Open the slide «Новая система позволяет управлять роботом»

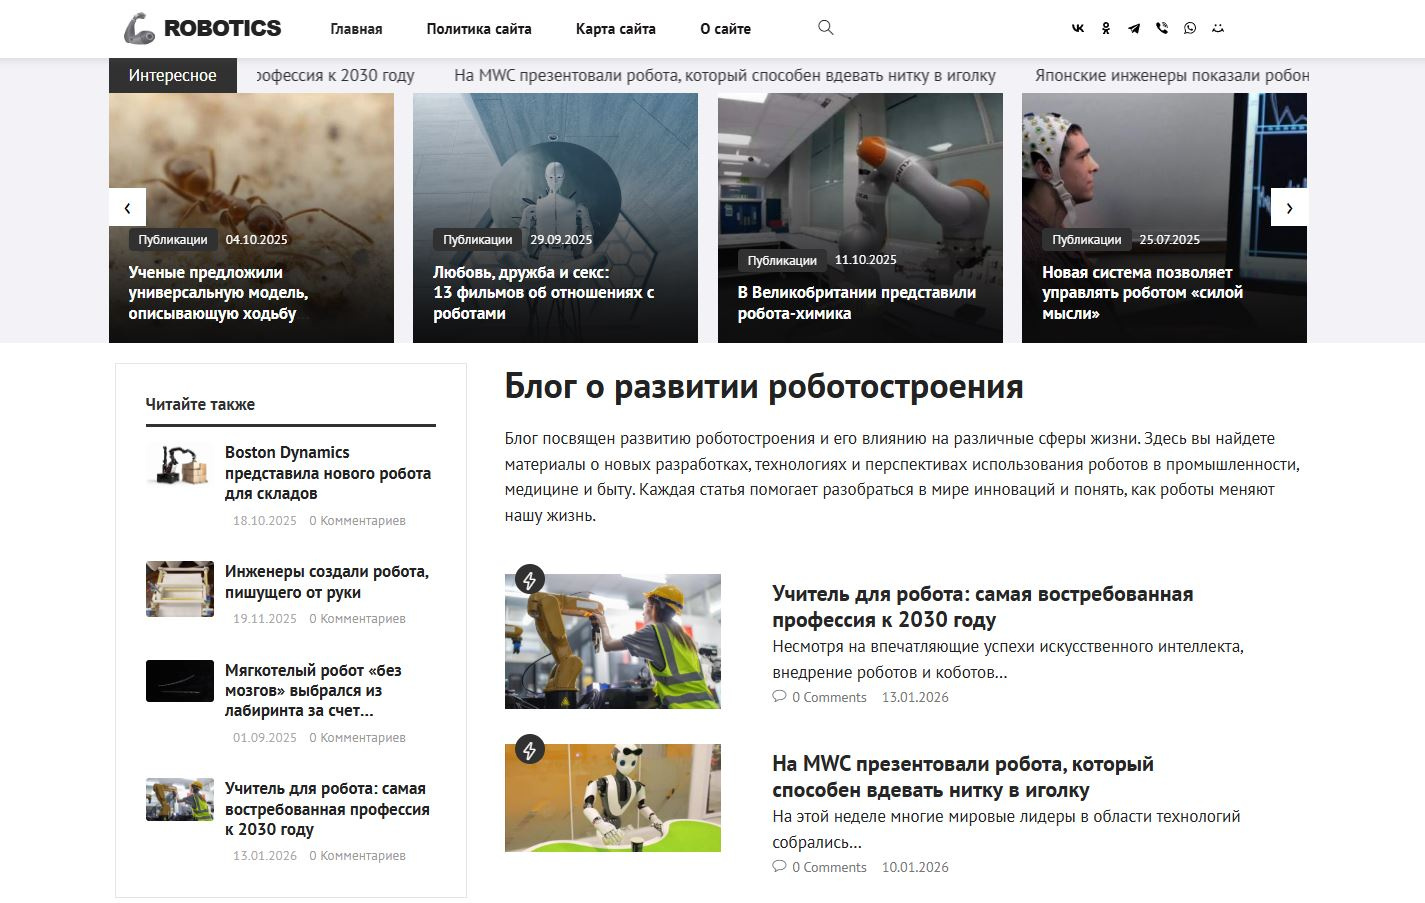coord(1142,293)
